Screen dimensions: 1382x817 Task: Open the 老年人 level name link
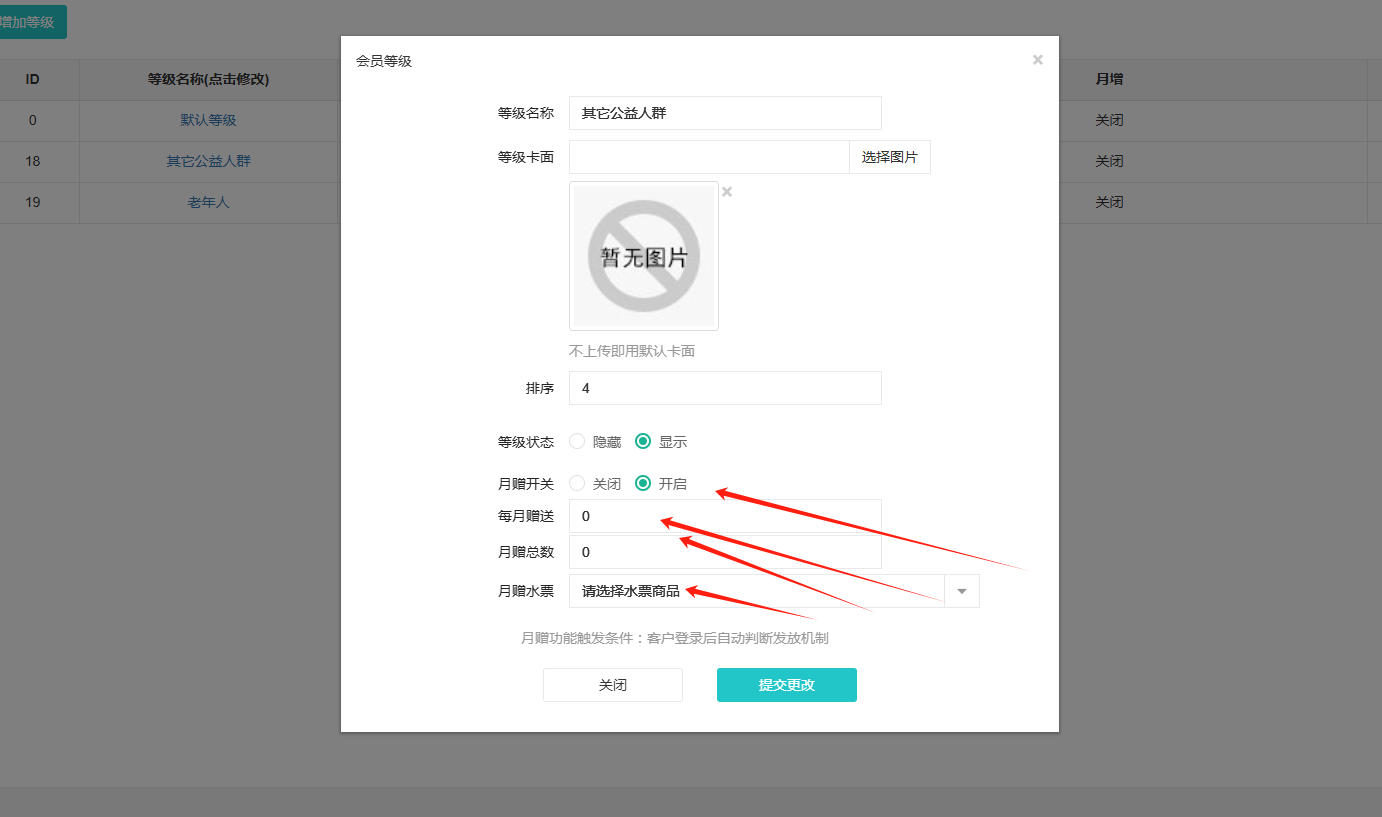coord(208,202)
